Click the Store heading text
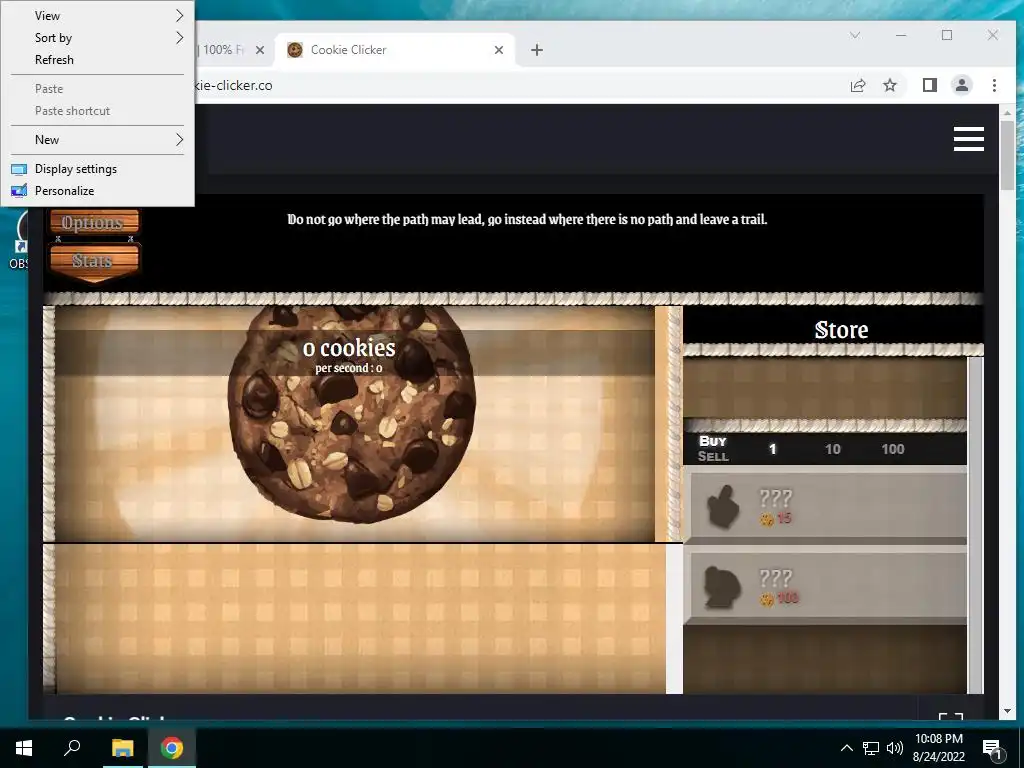The height and width of the screenshot is (768, 1024). point(841,330)
